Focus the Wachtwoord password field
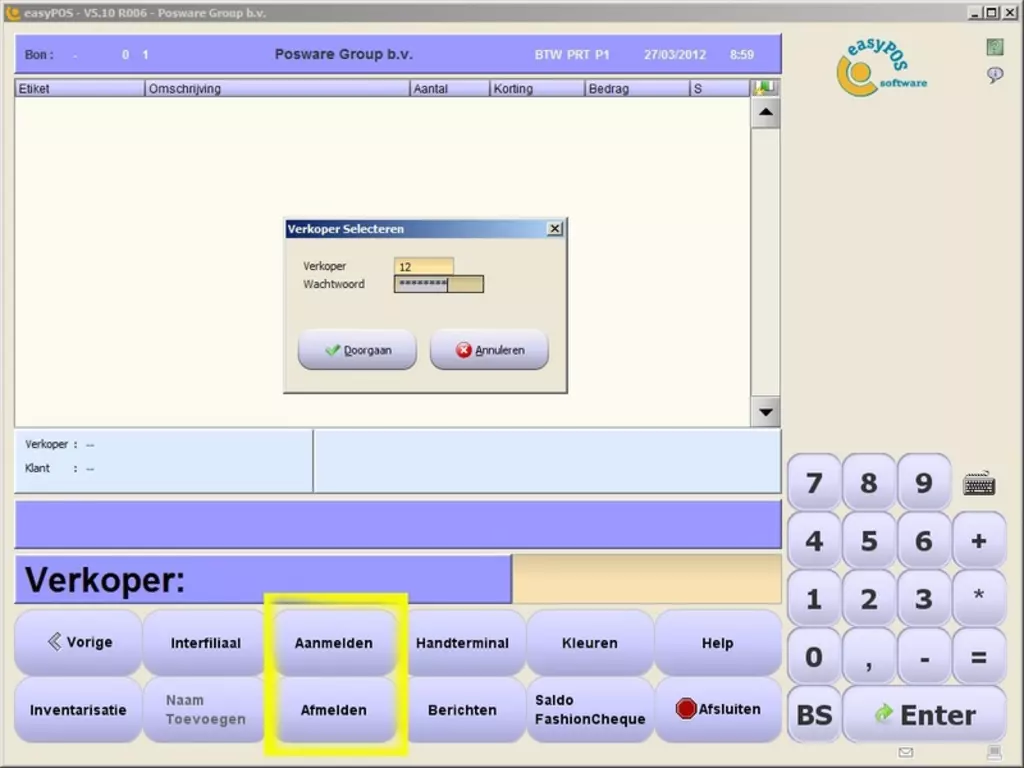This screenshot has height=768, width=1024. (438, 284)
